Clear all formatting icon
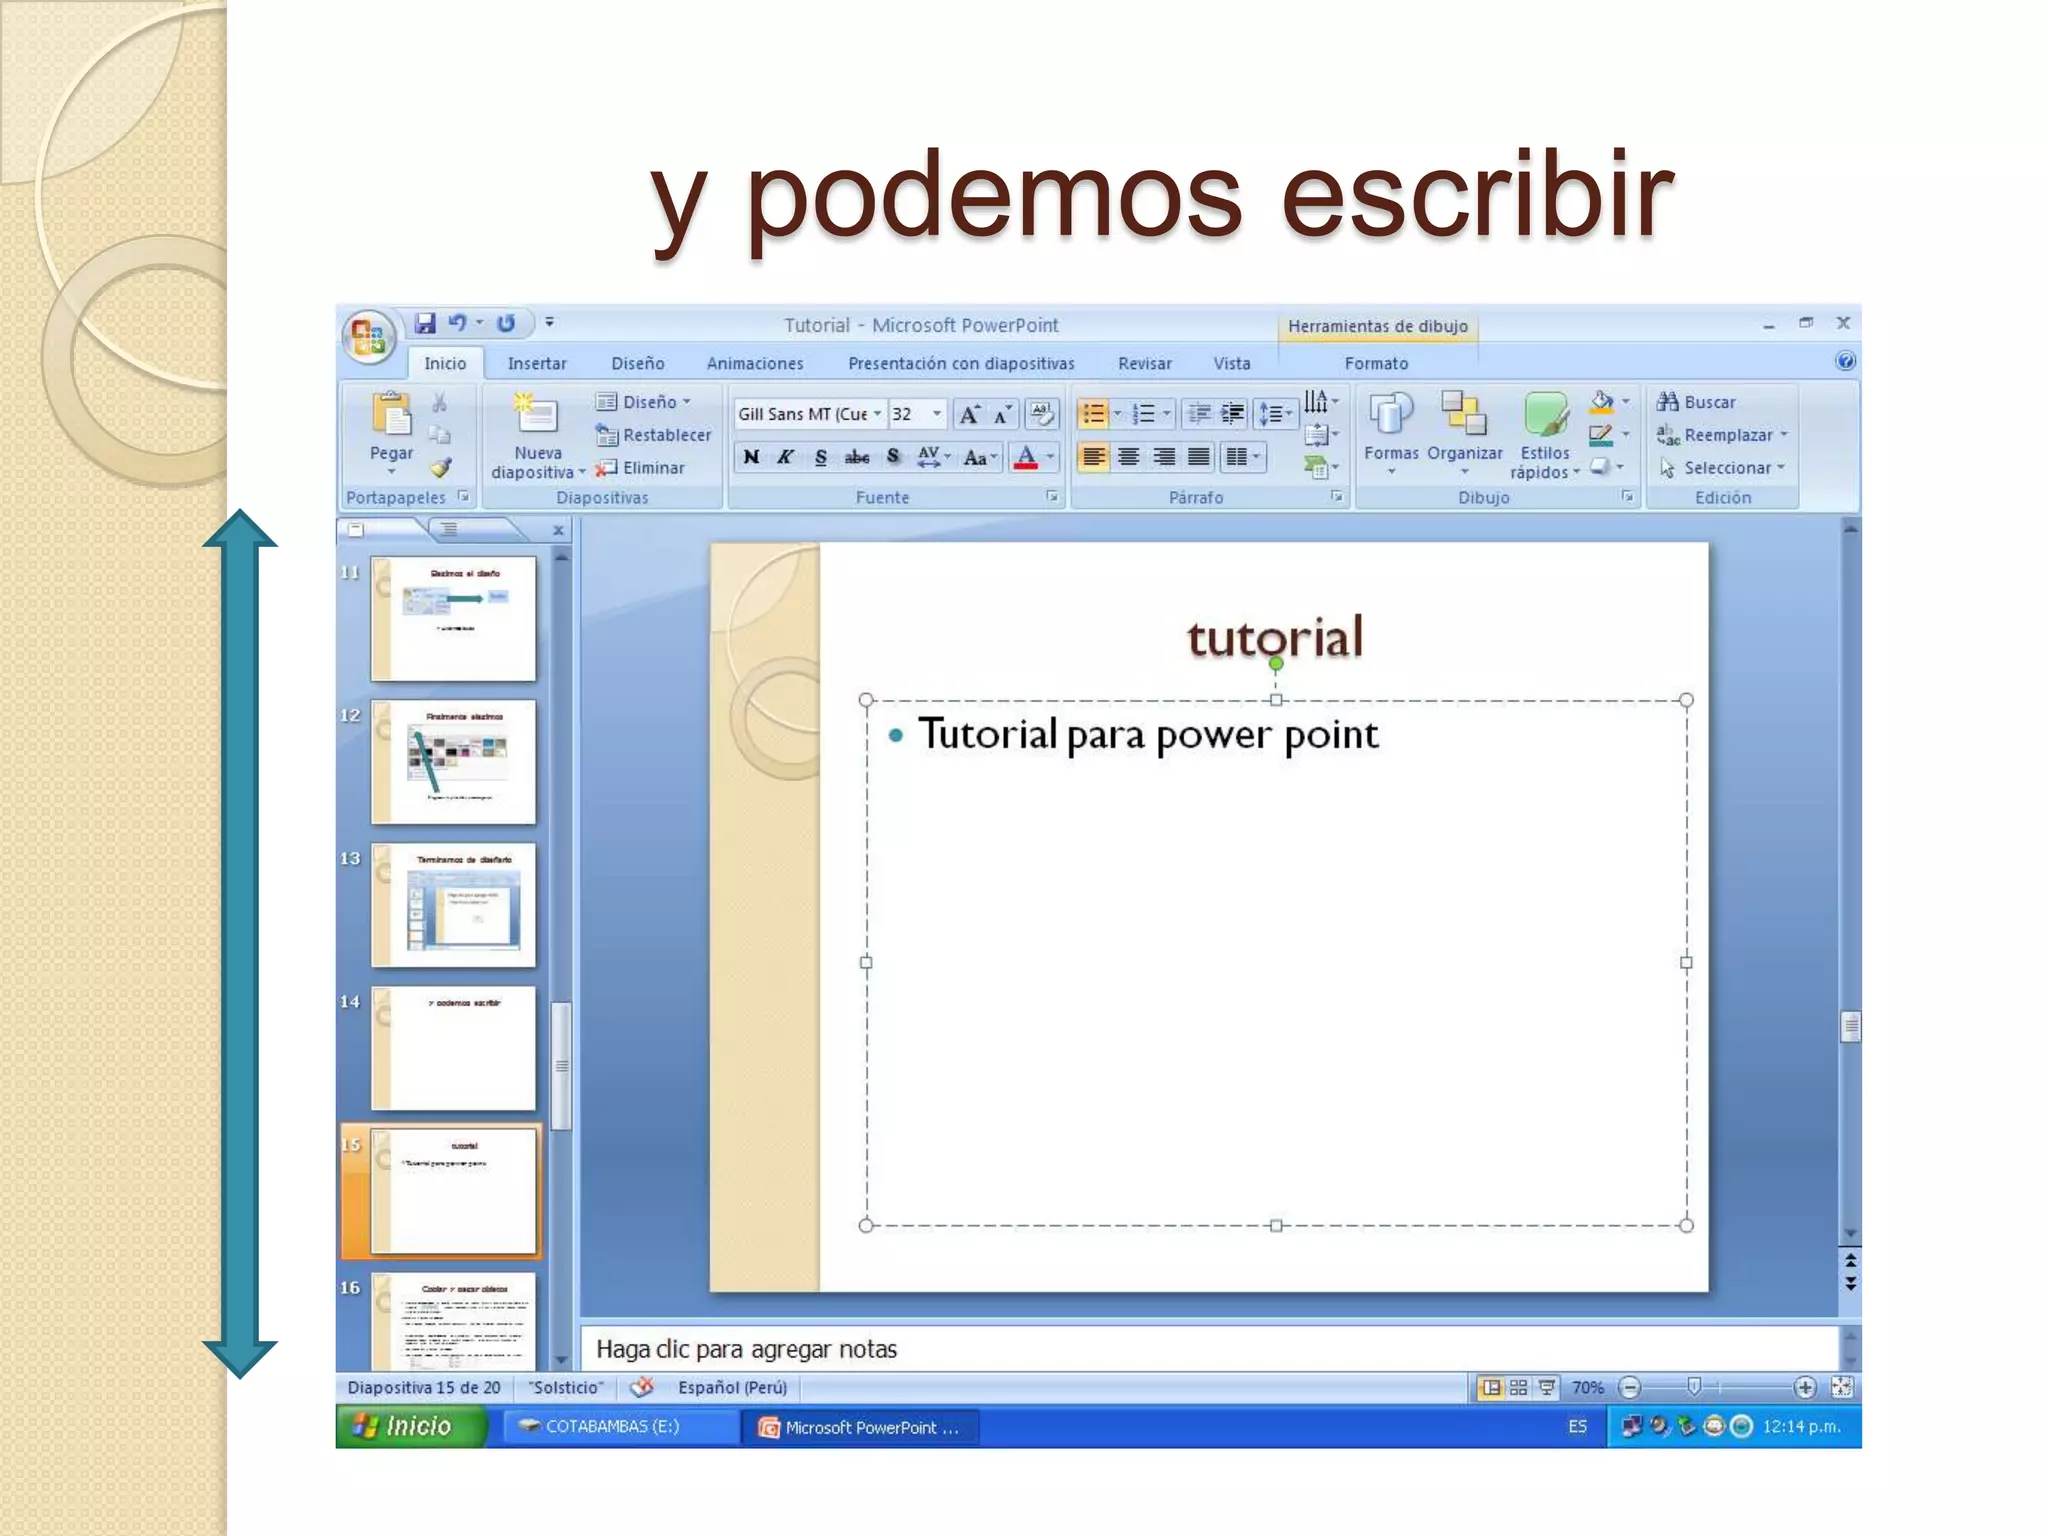This screenshot has width=2048, height=1536. pos(1041,414)
